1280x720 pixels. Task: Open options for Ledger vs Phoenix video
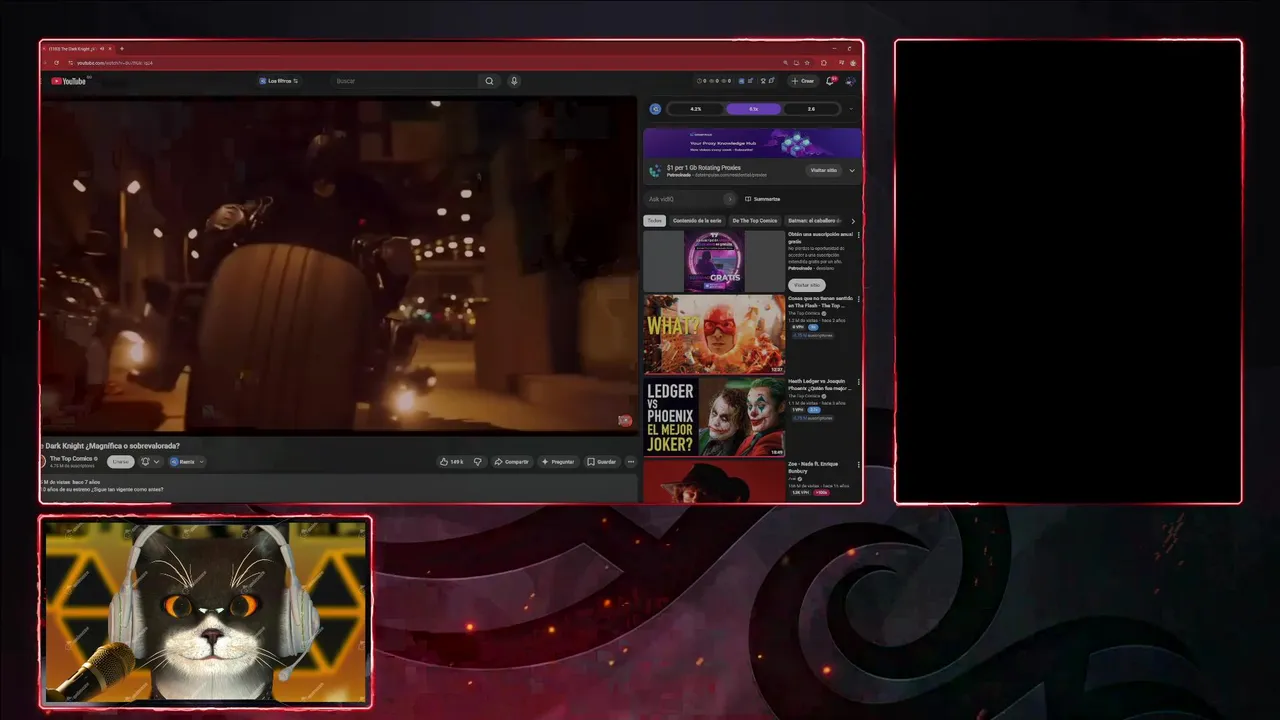858,382
